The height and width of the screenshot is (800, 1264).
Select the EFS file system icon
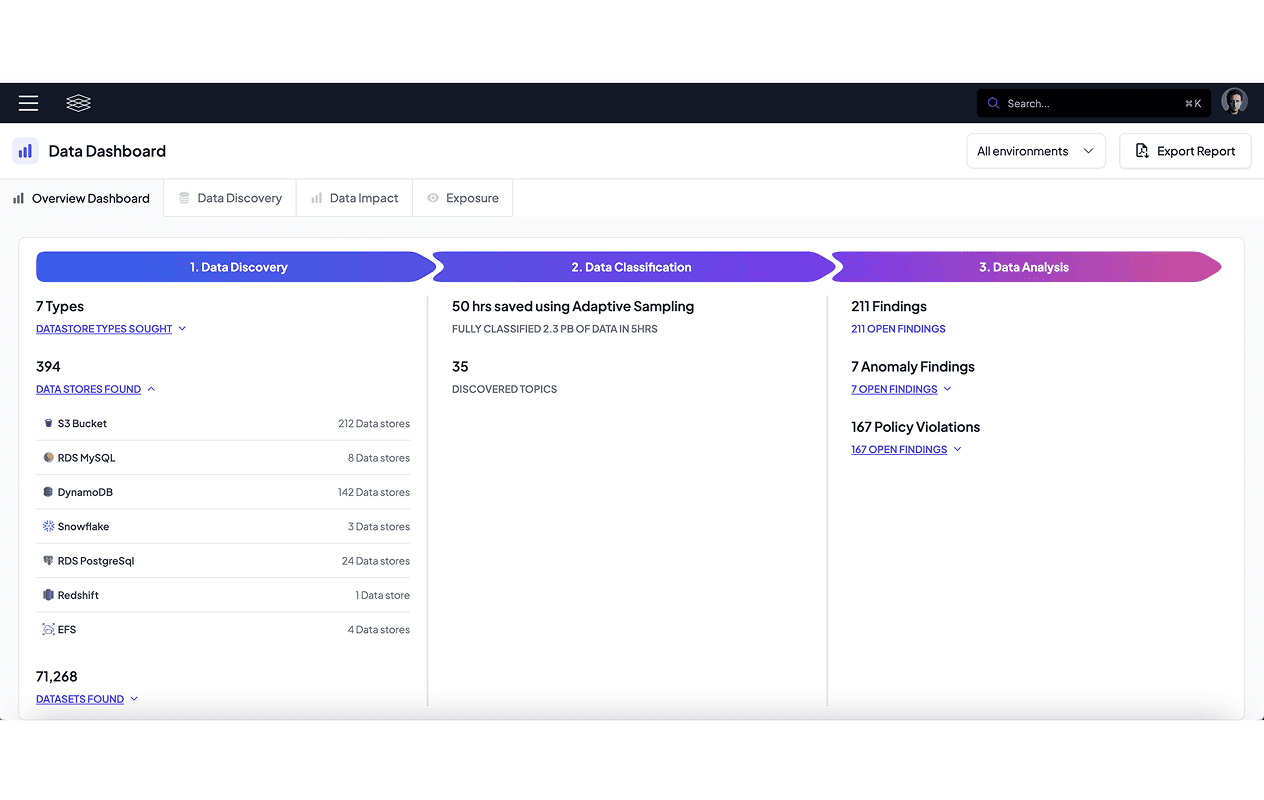[x=47, y=628]
